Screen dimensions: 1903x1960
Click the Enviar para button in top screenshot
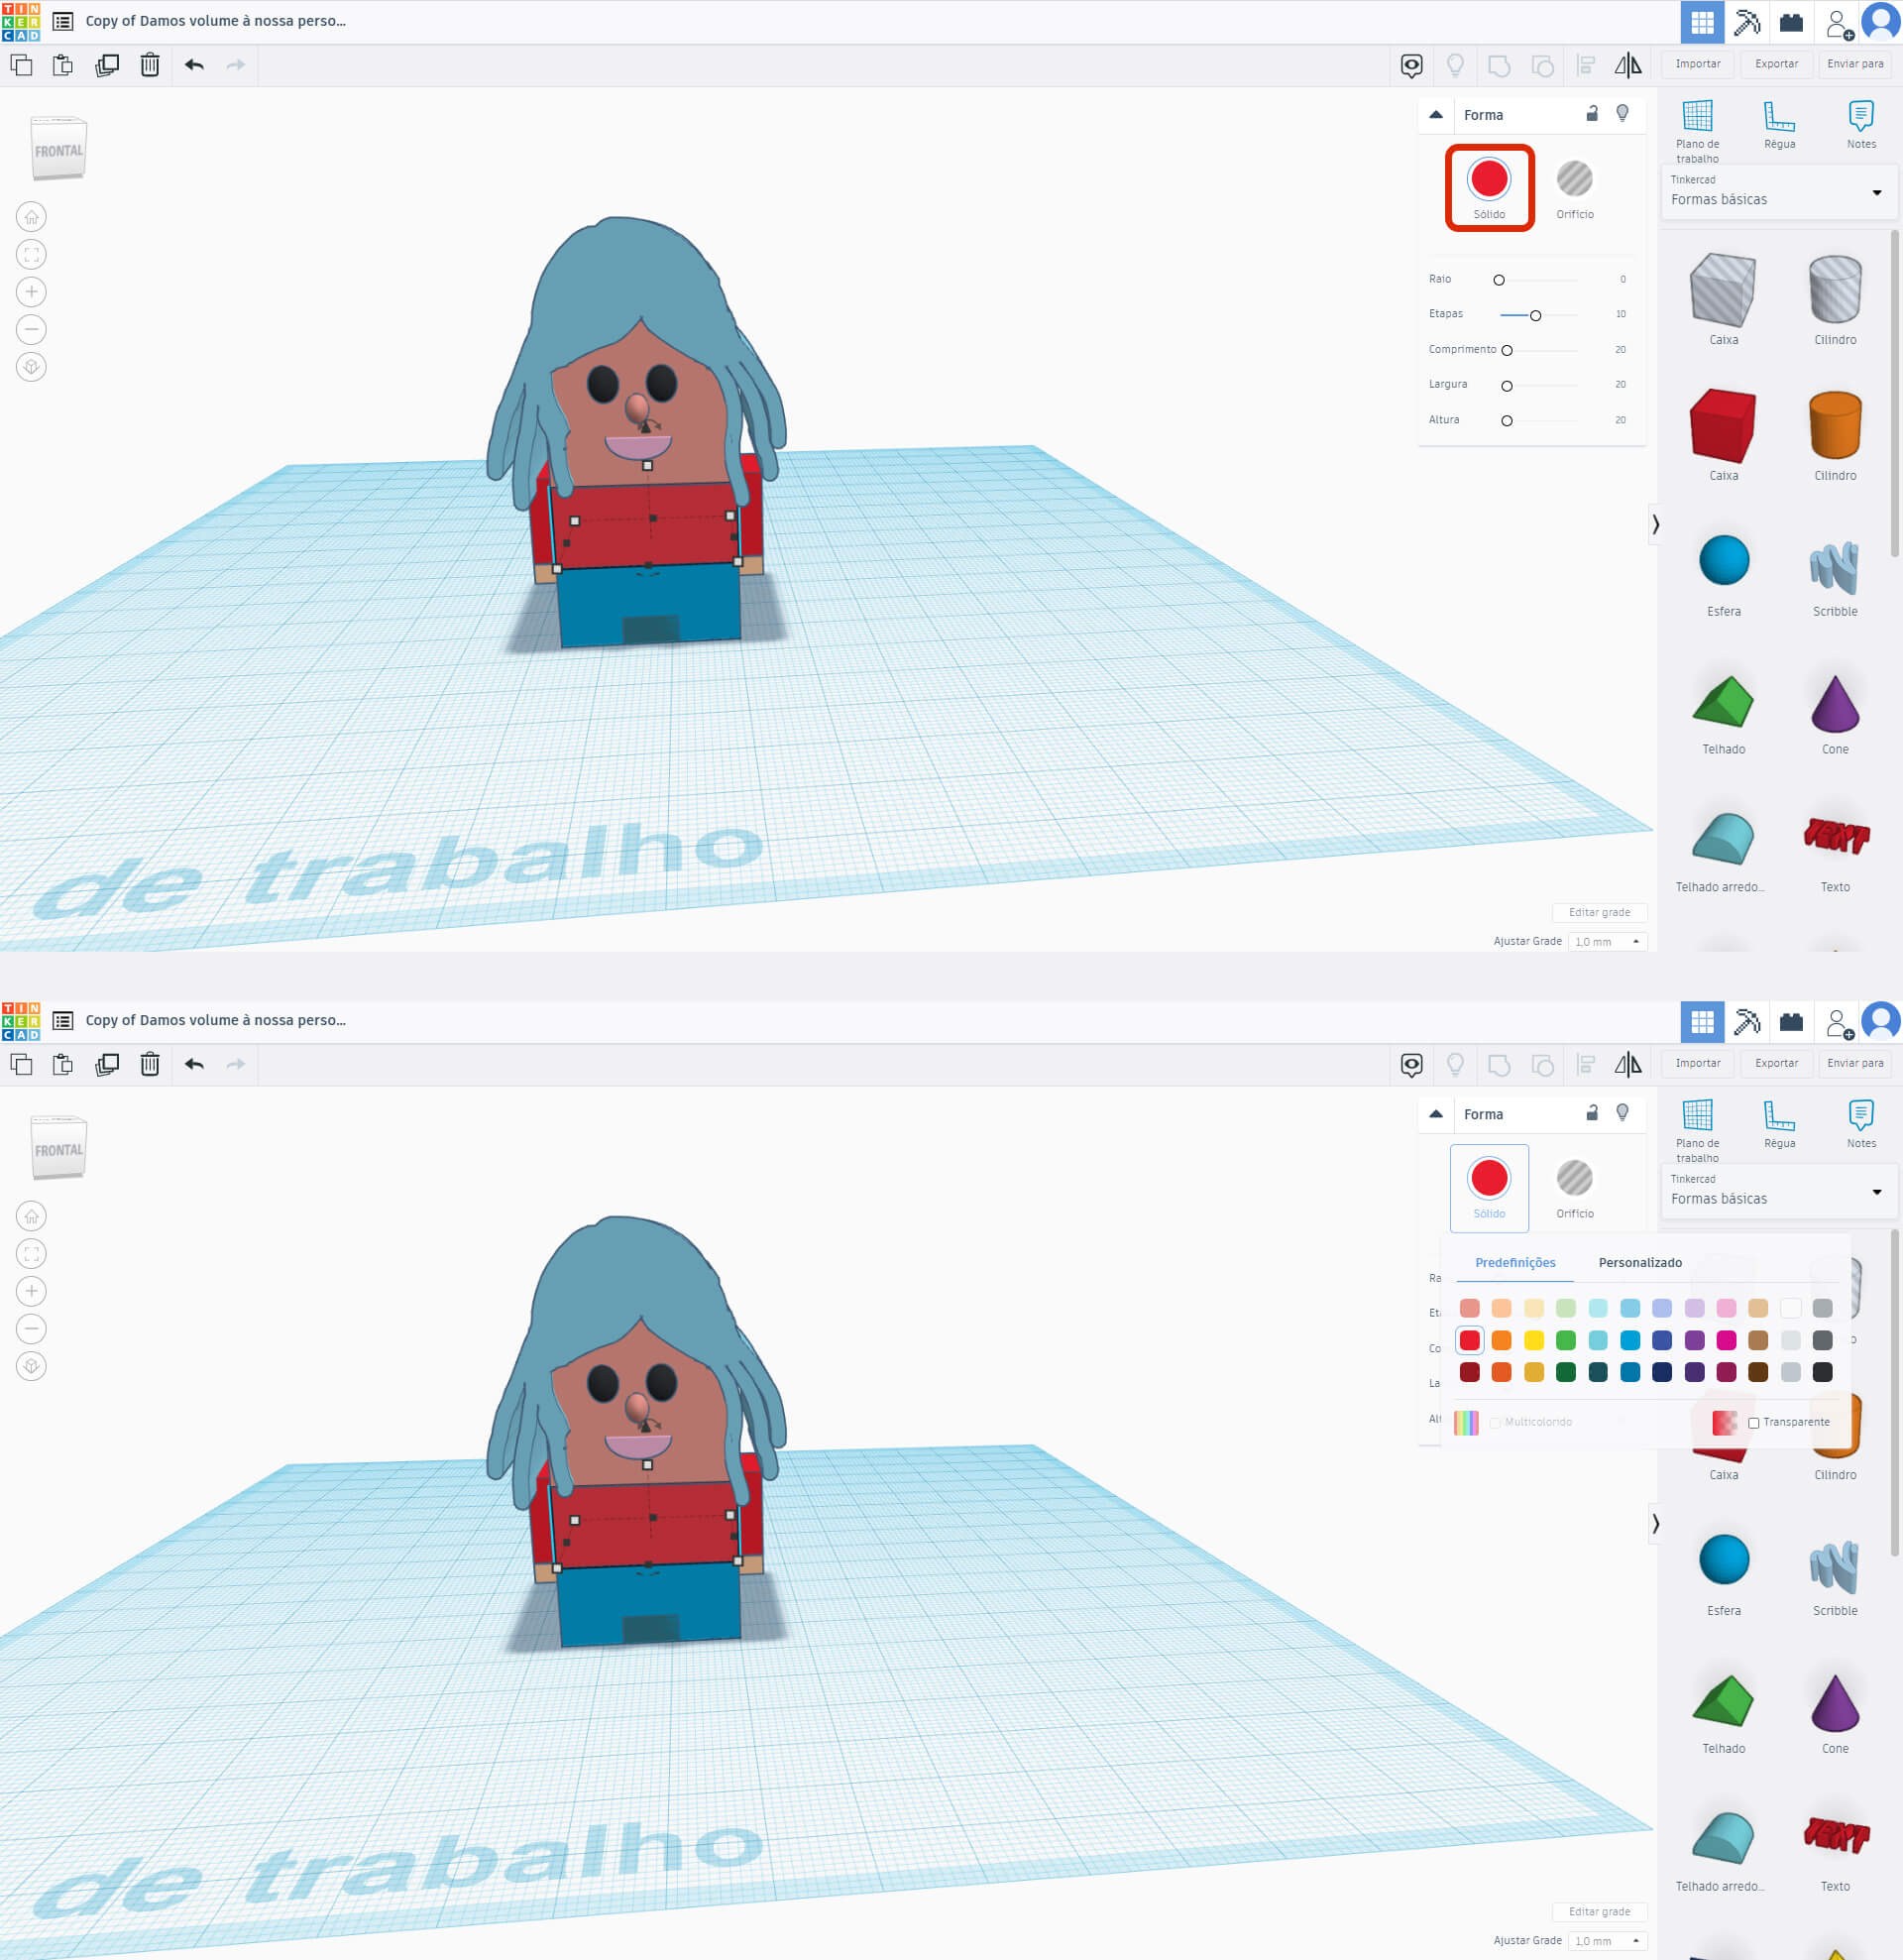coord(1855,64)
